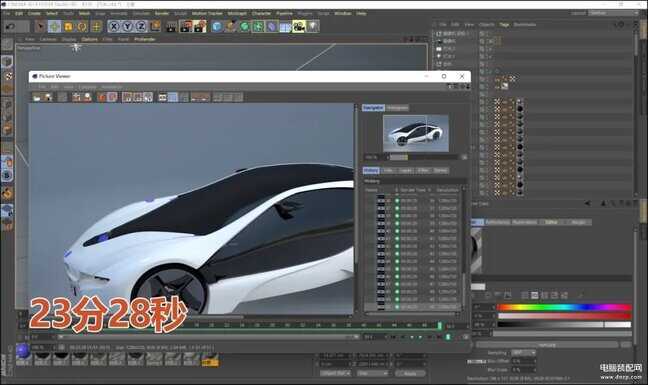Click the Camera object toolbar icon
The image size is (648, 385).
[x=299, y=27]
